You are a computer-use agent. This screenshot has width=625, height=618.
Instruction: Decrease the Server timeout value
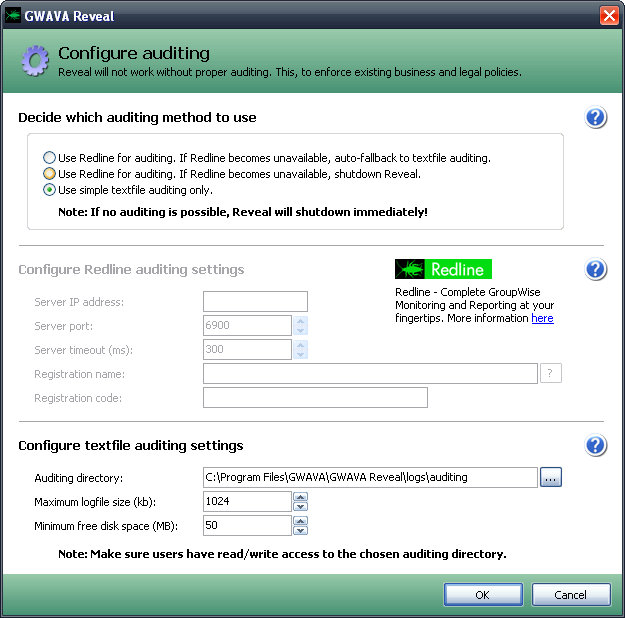point(301,354)
